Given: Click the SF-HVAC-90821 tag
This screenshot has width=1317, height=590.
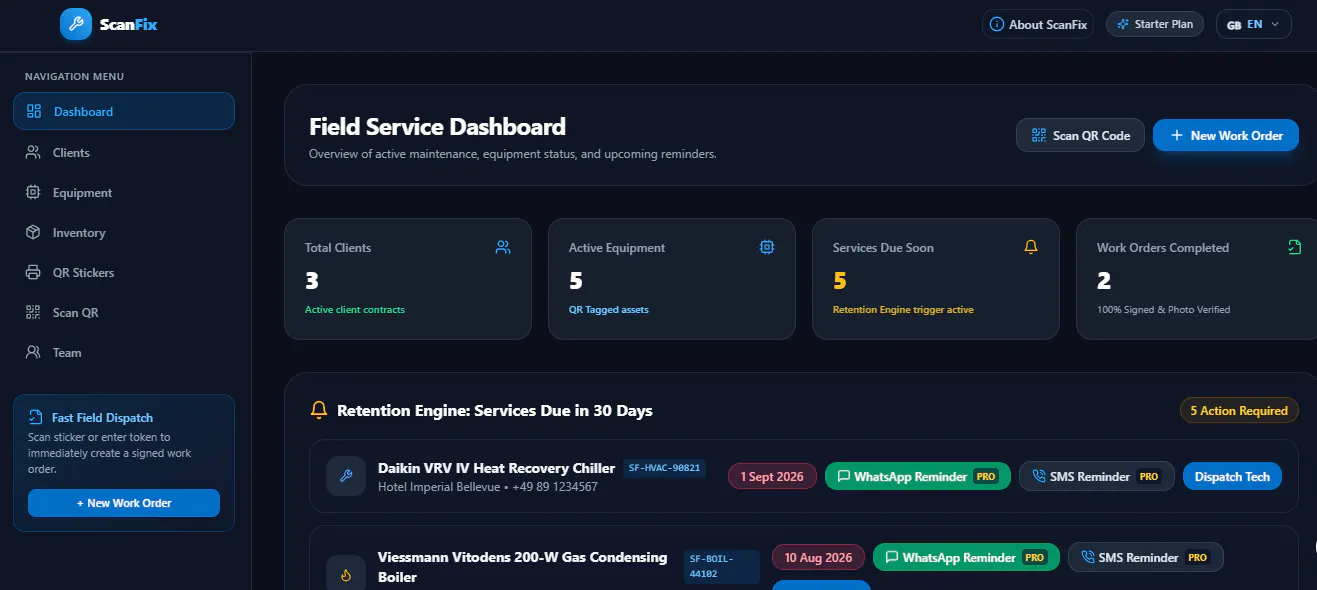Looking at the screenshot, I should click(x=665, y=468).
